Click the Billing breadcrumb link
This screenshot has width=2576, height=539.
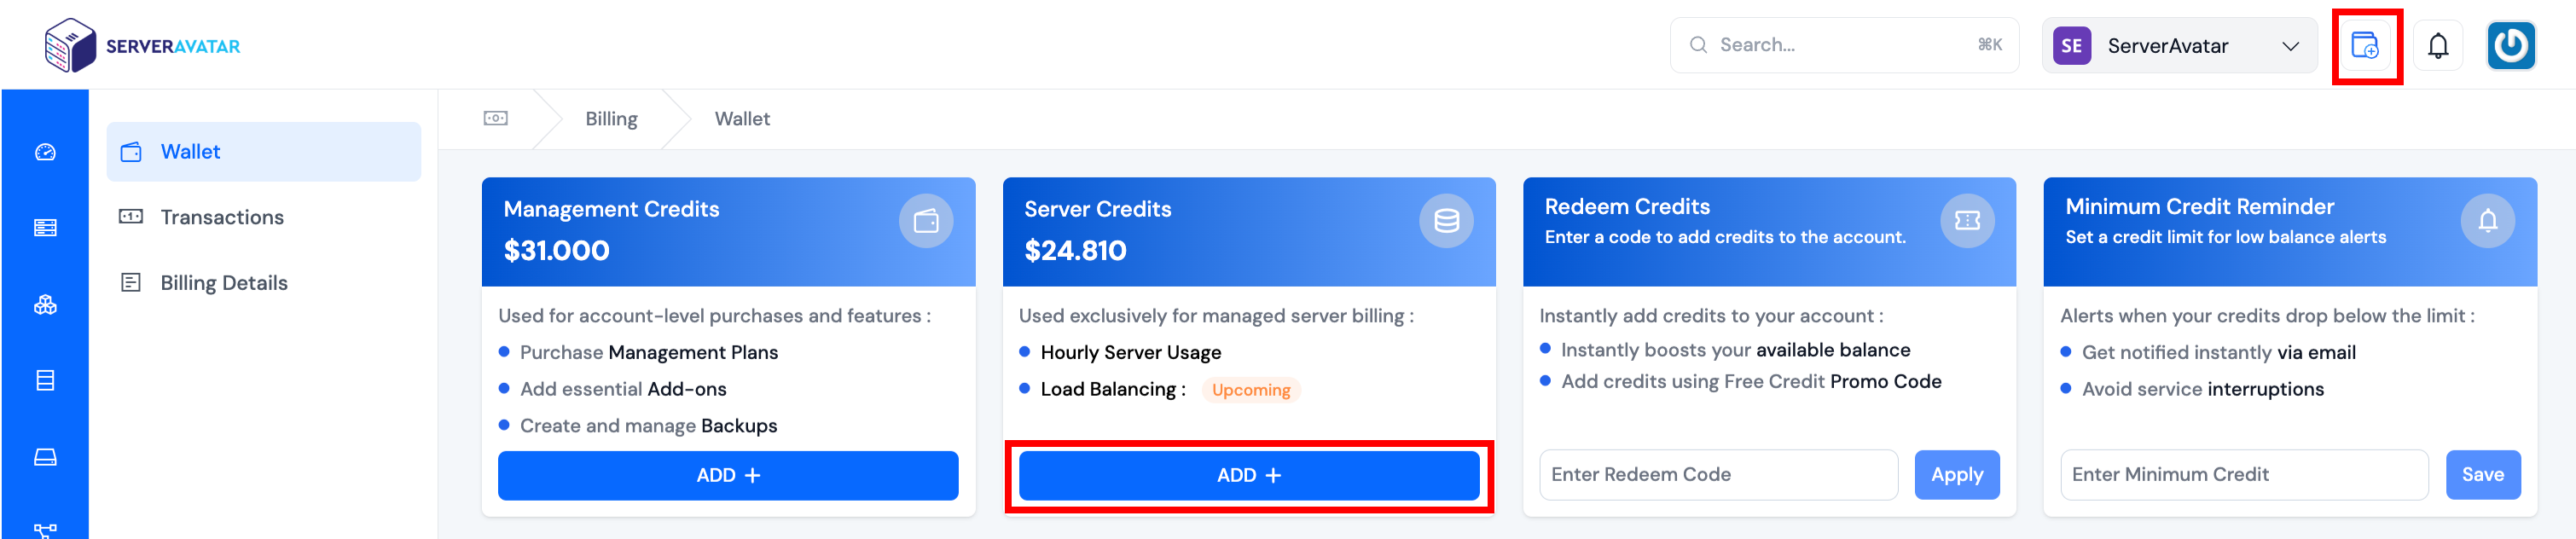pos(611,119)
